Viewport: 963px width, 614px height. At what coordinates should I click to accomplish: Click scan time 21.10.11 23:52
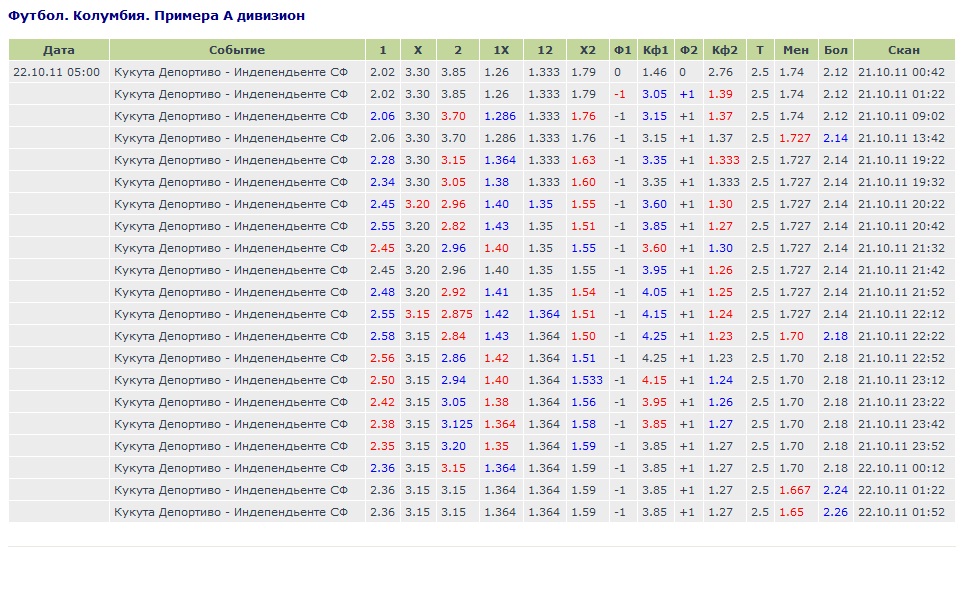[902, 446]
